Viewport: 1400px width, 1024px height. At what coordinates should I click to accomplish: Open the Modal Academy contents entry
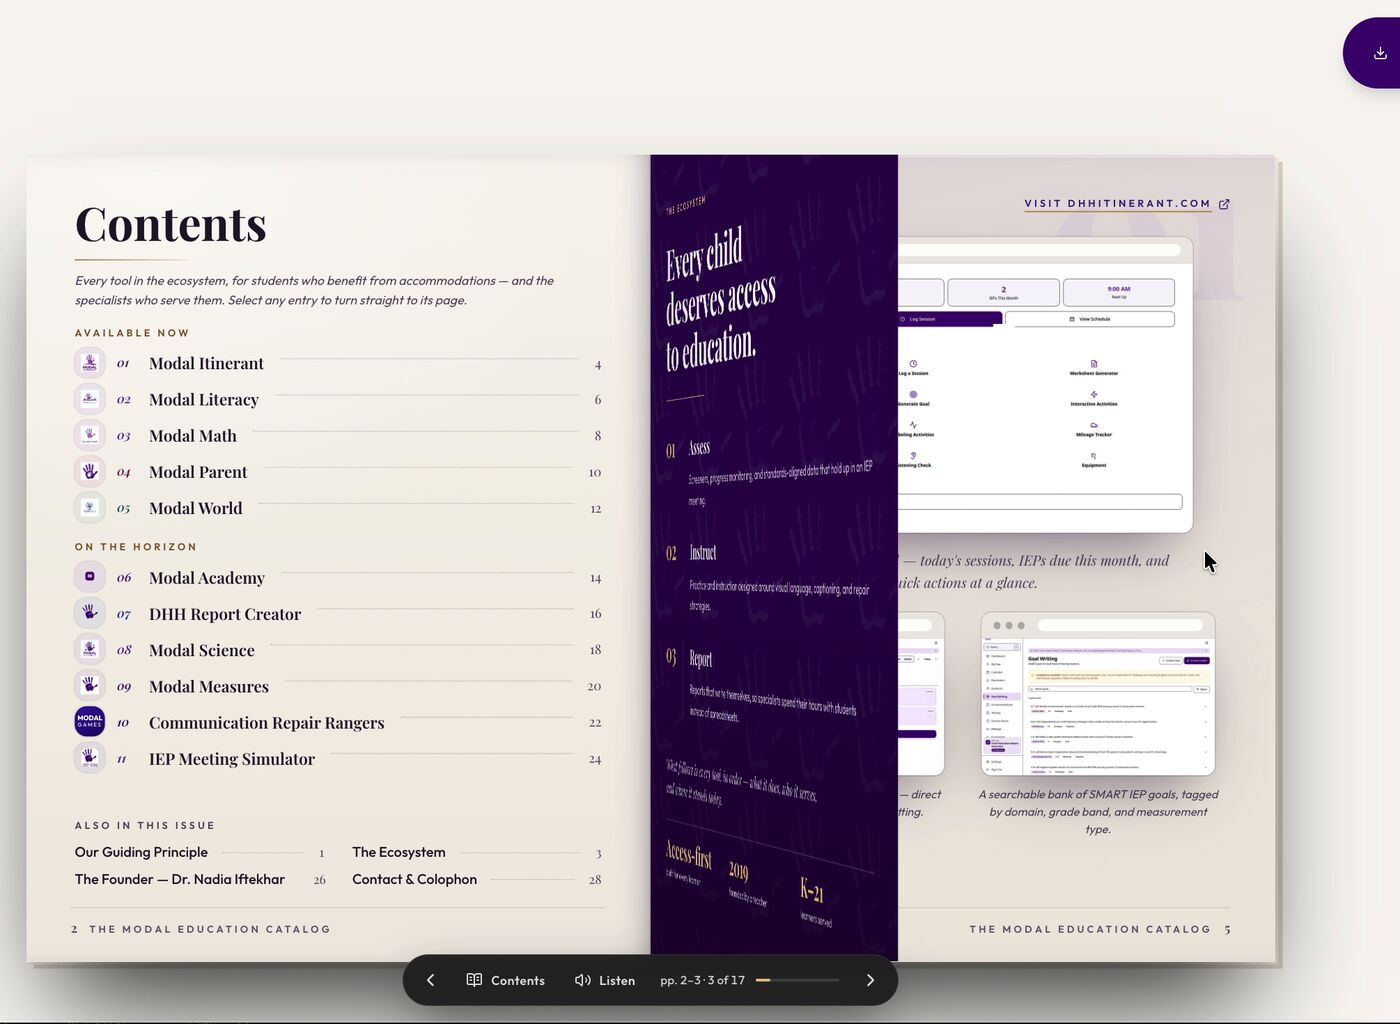click(x=338, y=577)
